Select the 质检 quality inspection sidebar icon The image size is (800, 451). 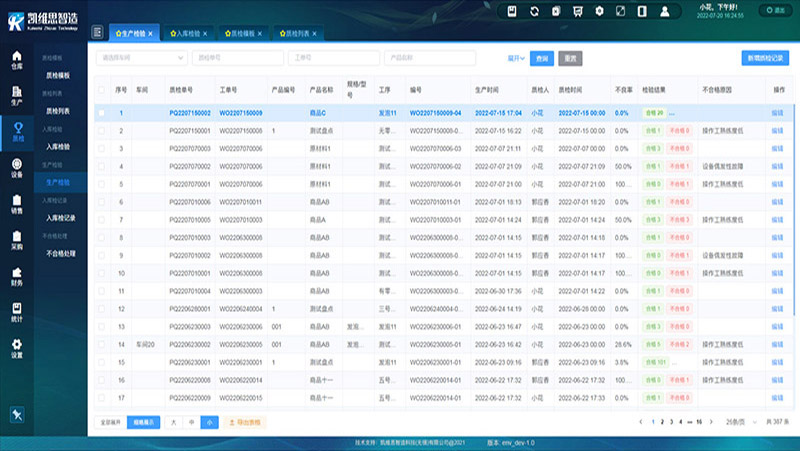[18, 132]
